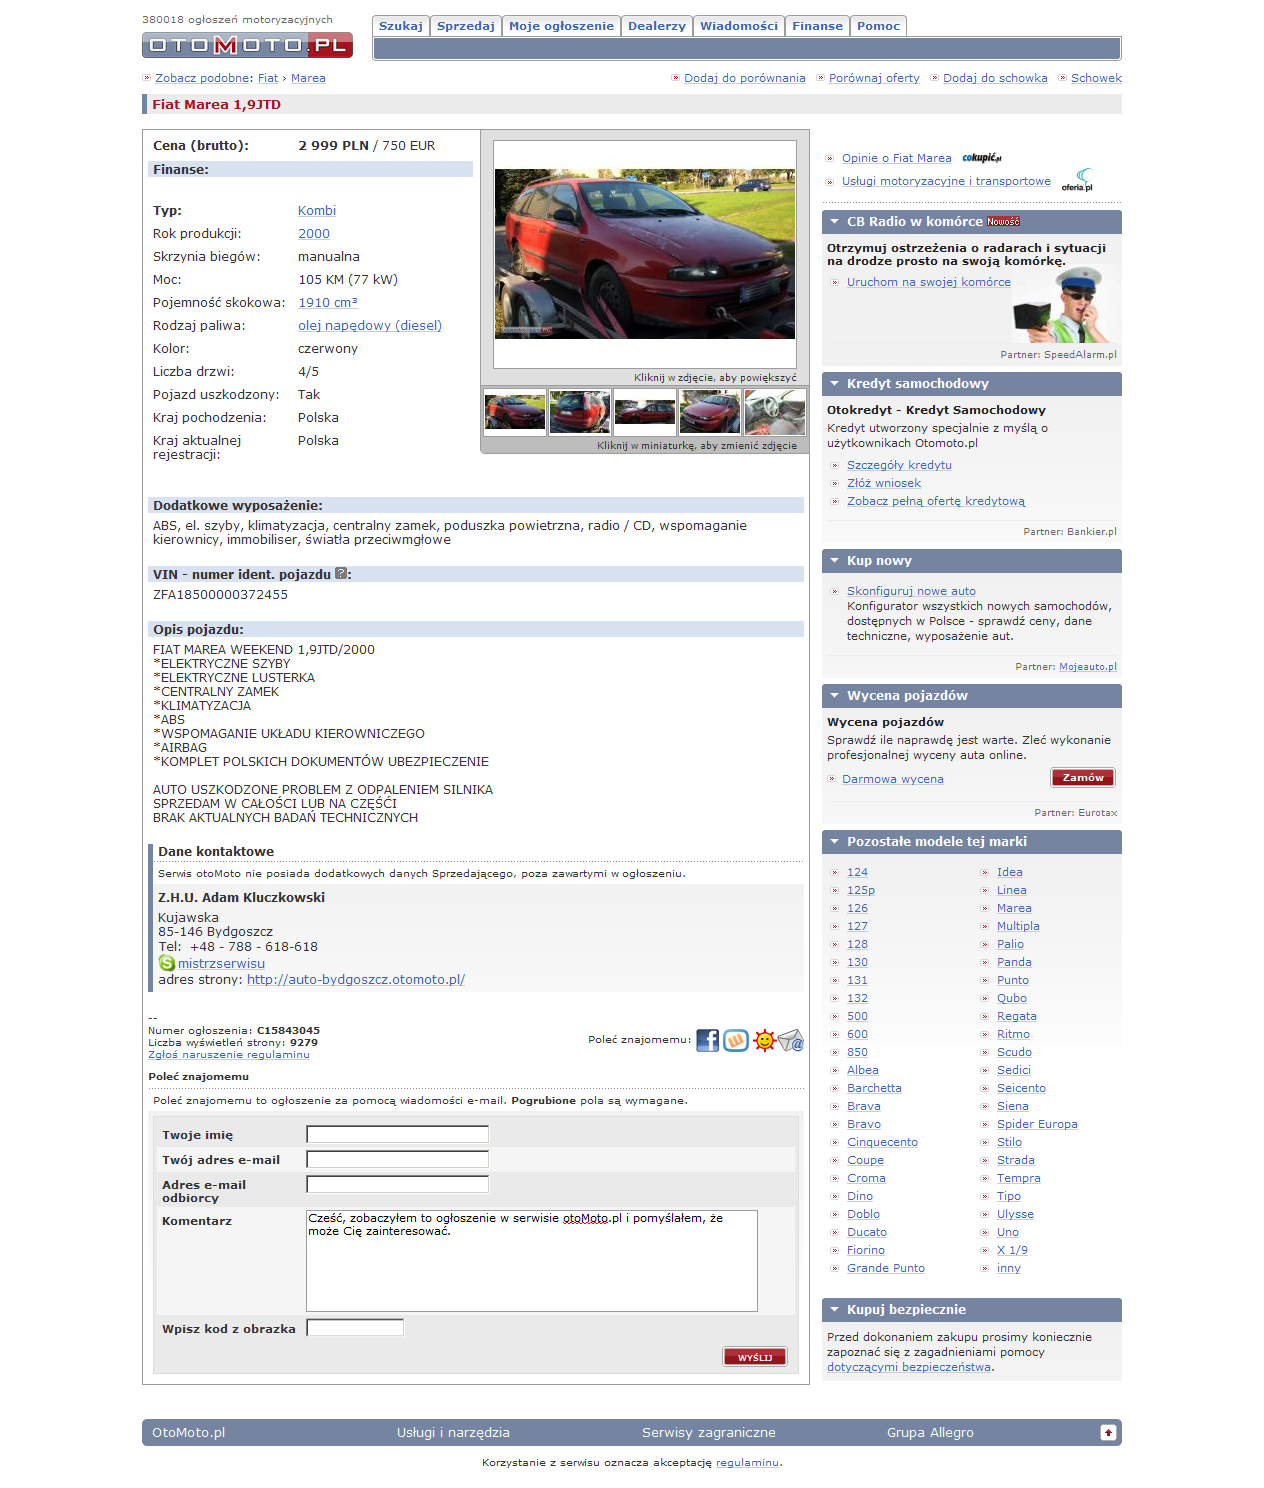Click the Darmowa wycena link

tap(893, 779)
